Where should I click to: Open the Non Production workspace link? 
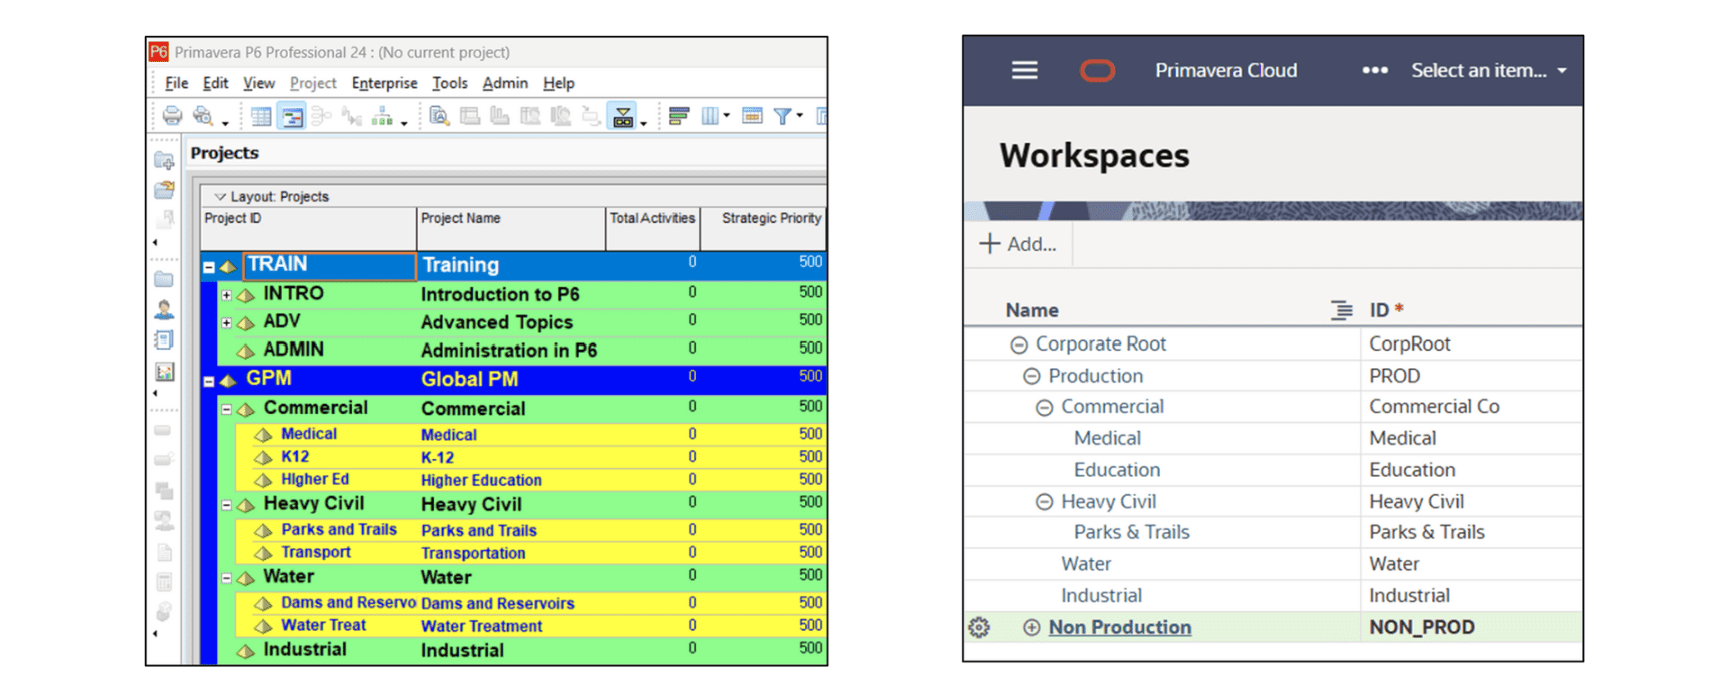1119,627
